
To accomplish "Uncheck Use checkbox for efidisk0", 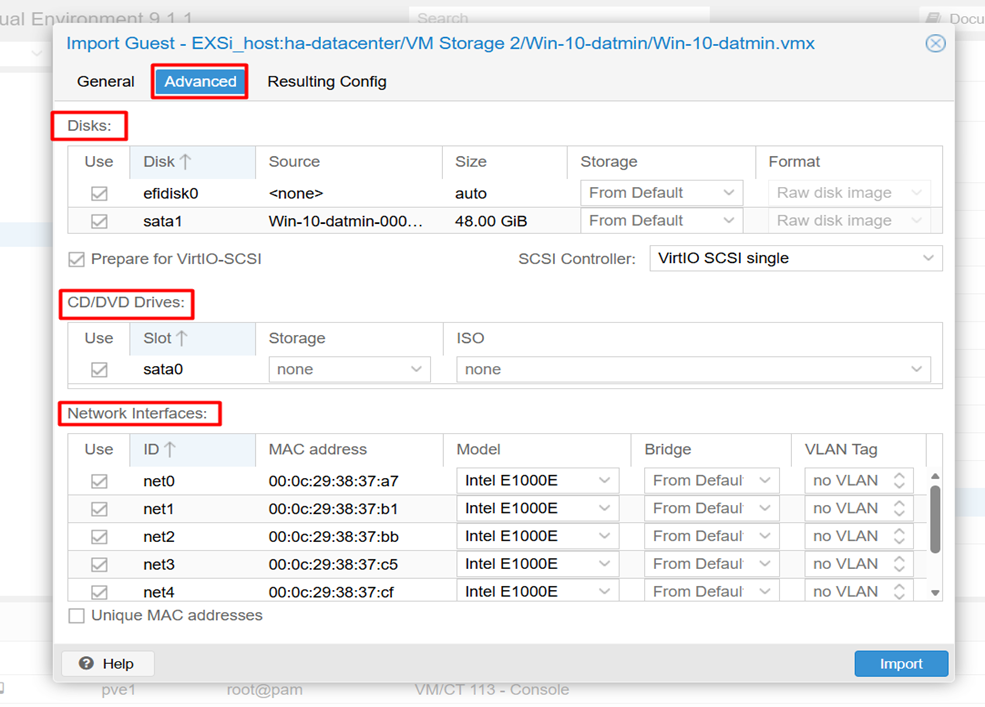I will pos(99,194).
